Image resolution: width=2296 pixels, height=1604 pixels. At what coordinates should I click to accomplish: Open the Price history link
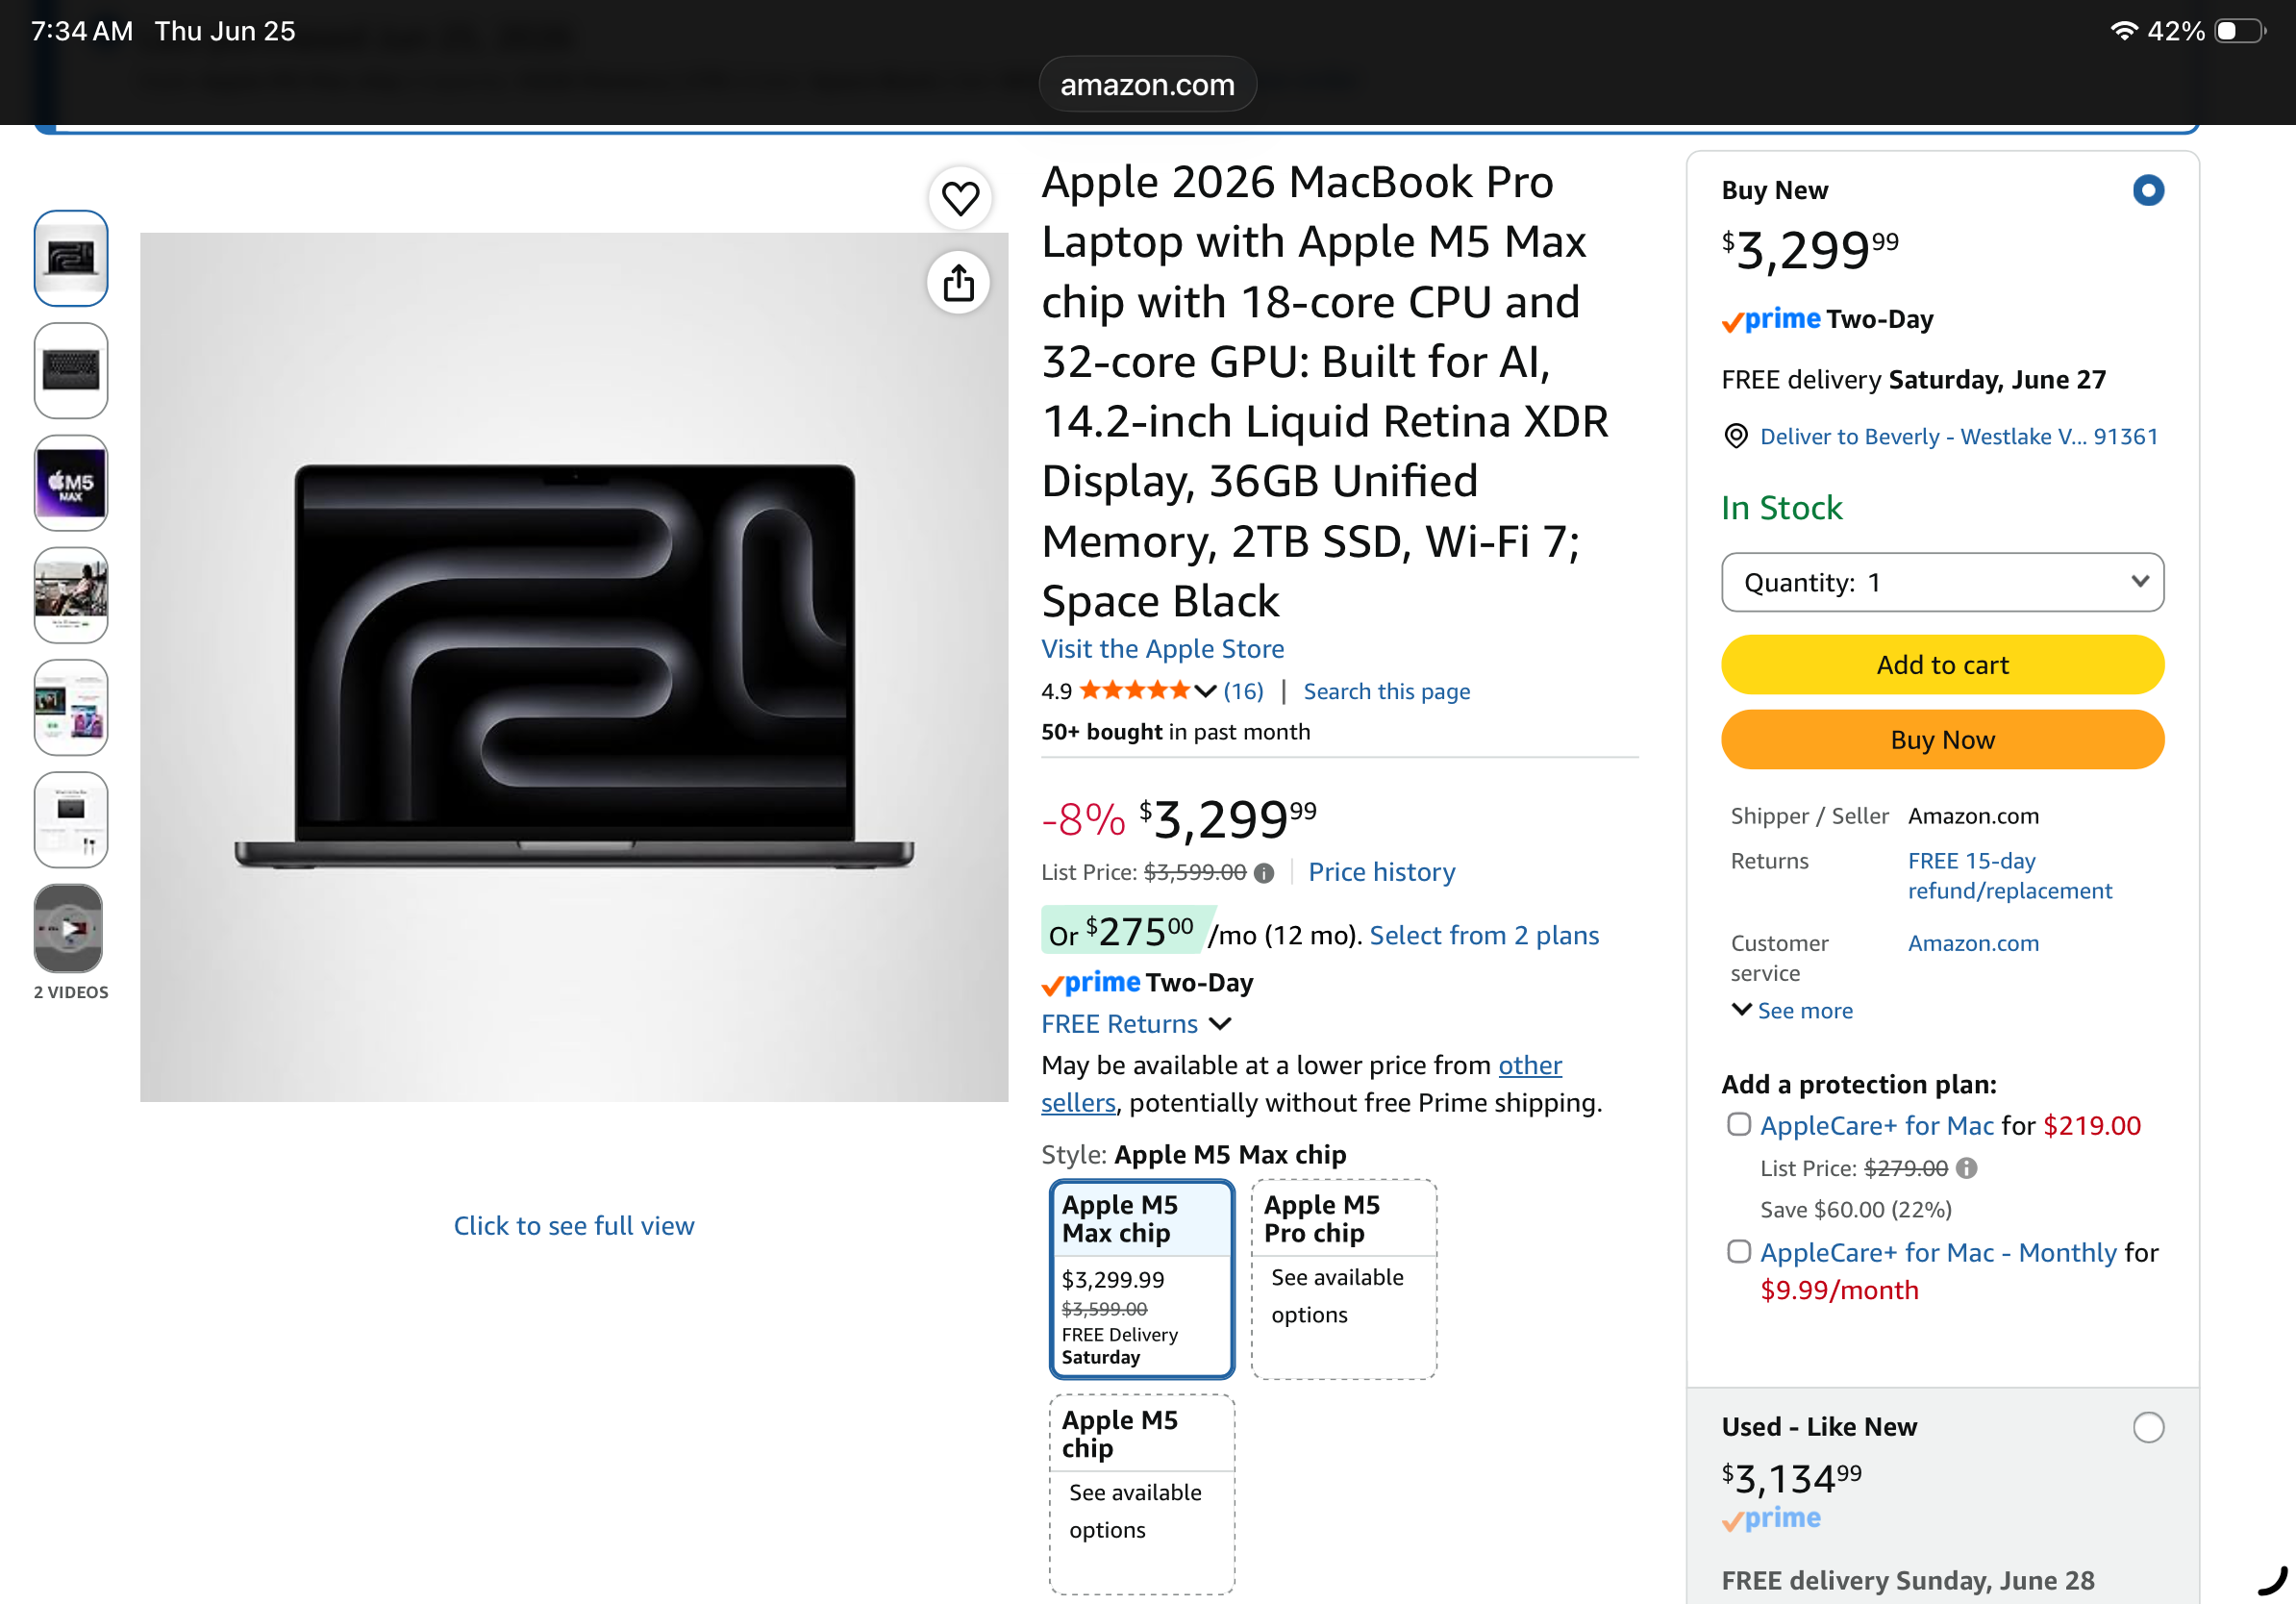pos(1381,872)
